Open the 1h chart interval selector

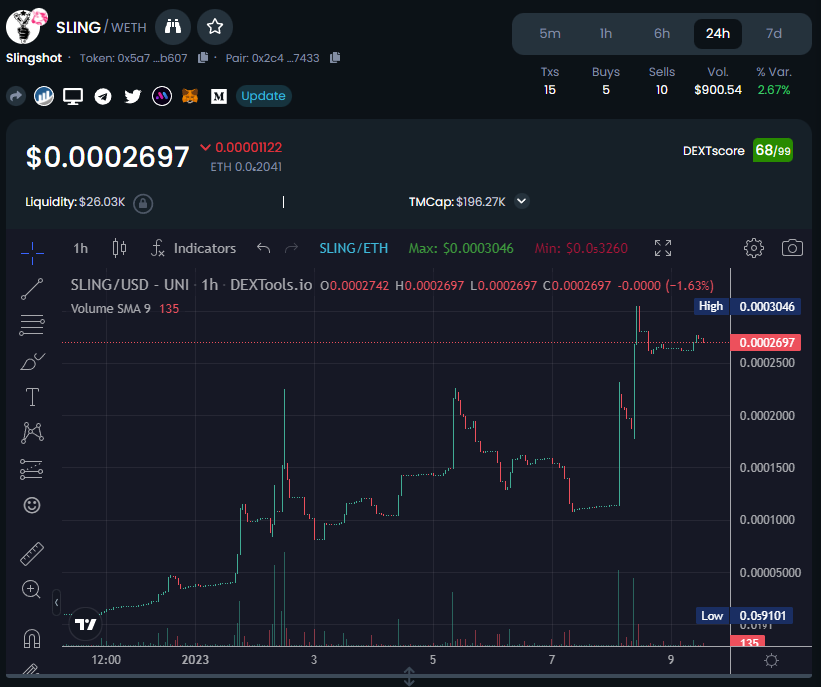[81, 248]
